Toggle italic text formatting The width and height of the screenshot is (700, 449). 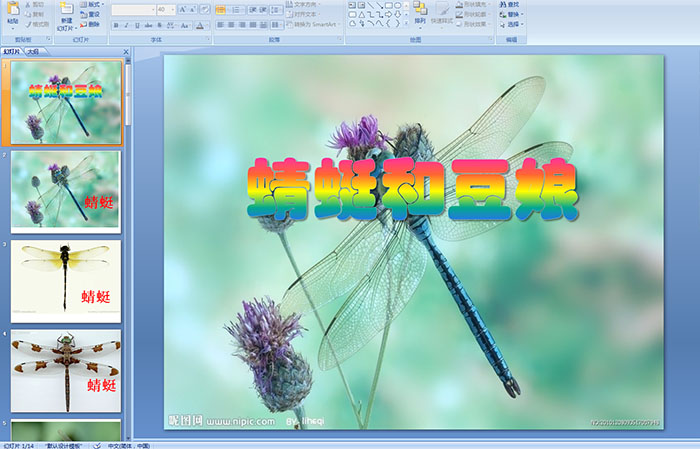(124, 24)
